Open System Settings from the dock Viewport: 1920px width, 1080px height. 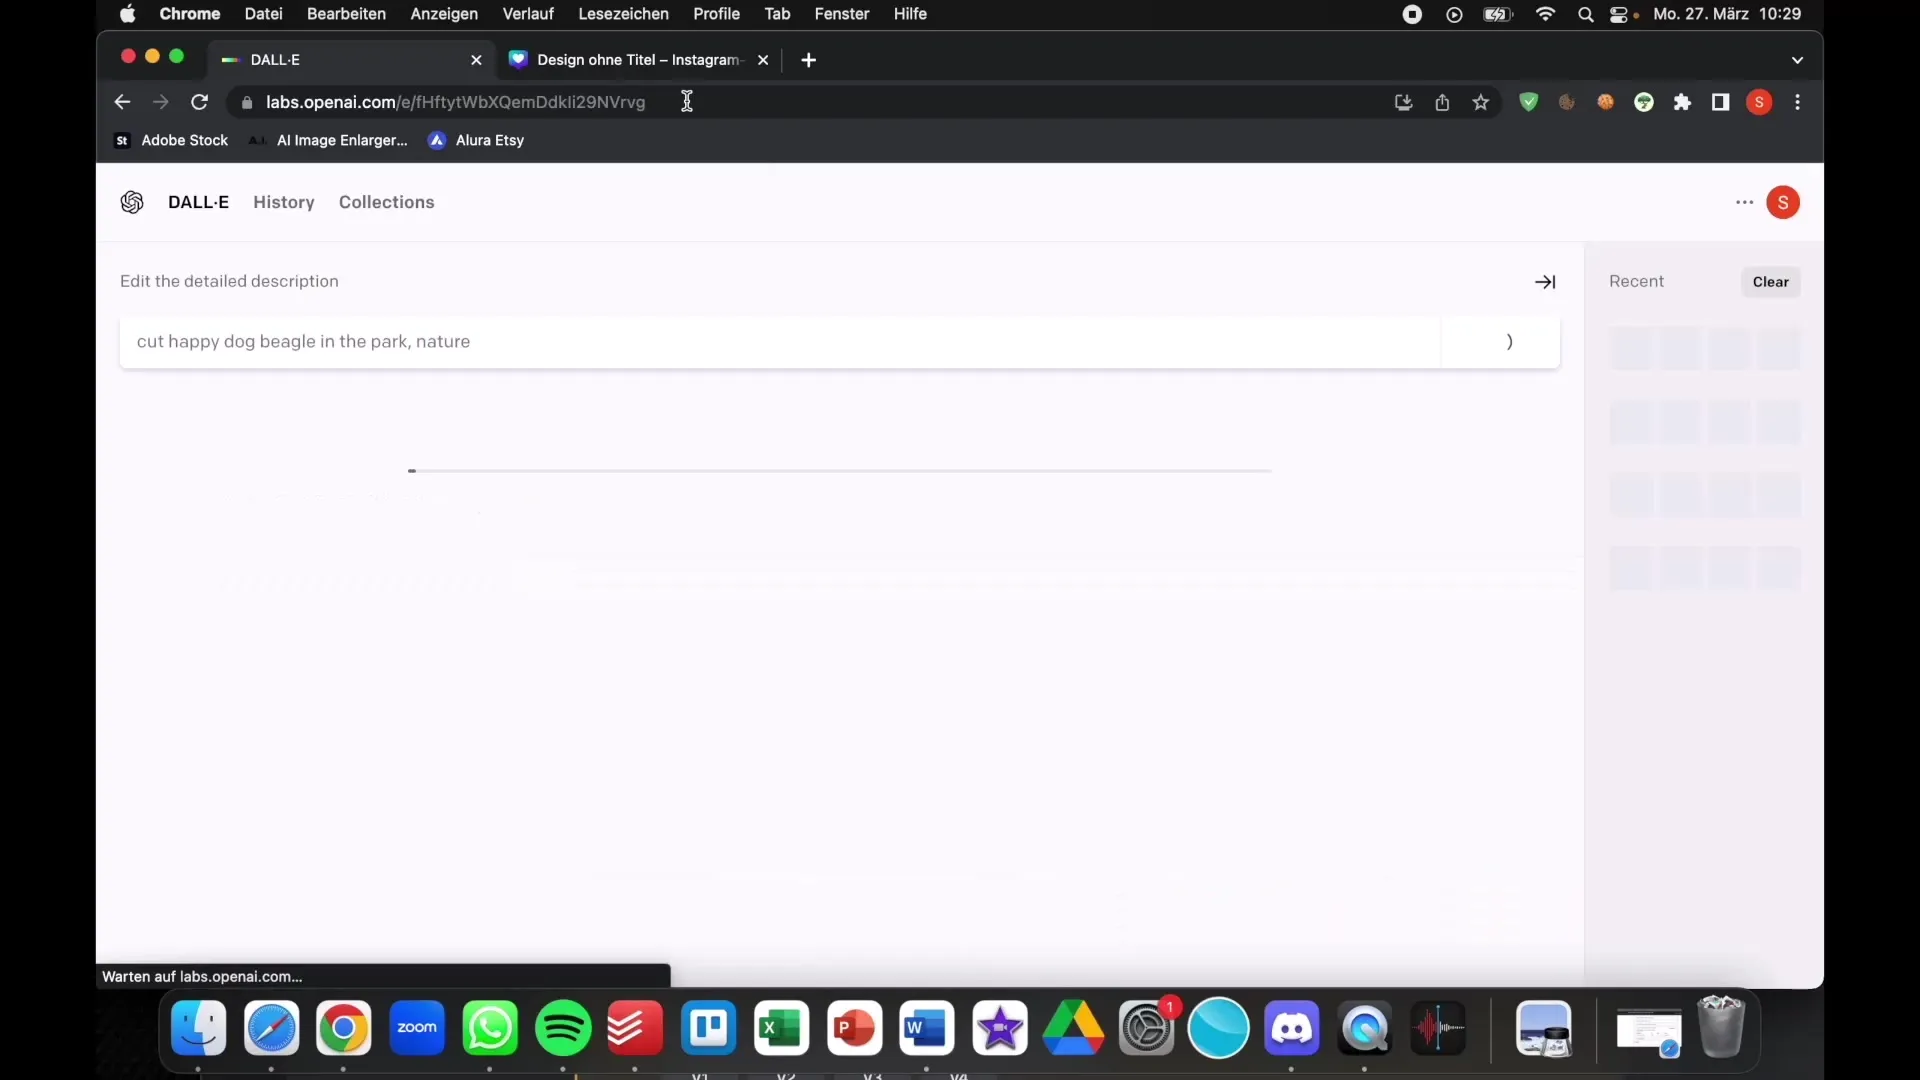(1146, 1028)
